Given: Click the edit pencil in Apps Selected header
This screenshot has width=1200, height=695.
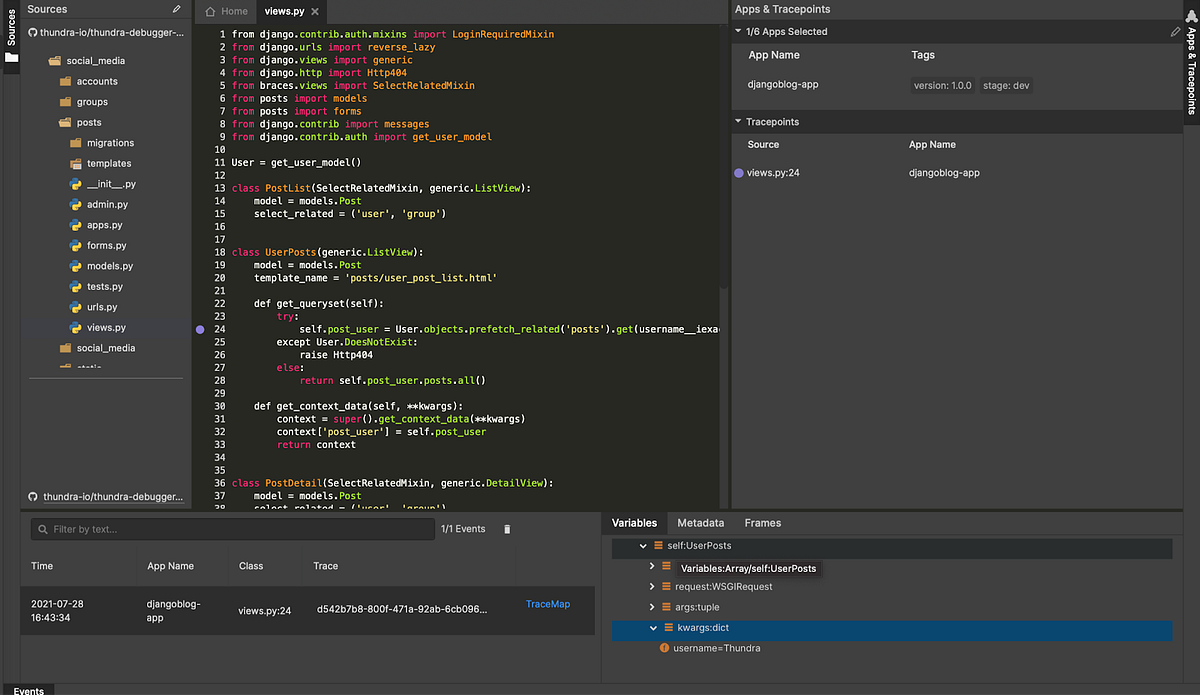Looking at the screenshot, I should (x=1176, y=32).
